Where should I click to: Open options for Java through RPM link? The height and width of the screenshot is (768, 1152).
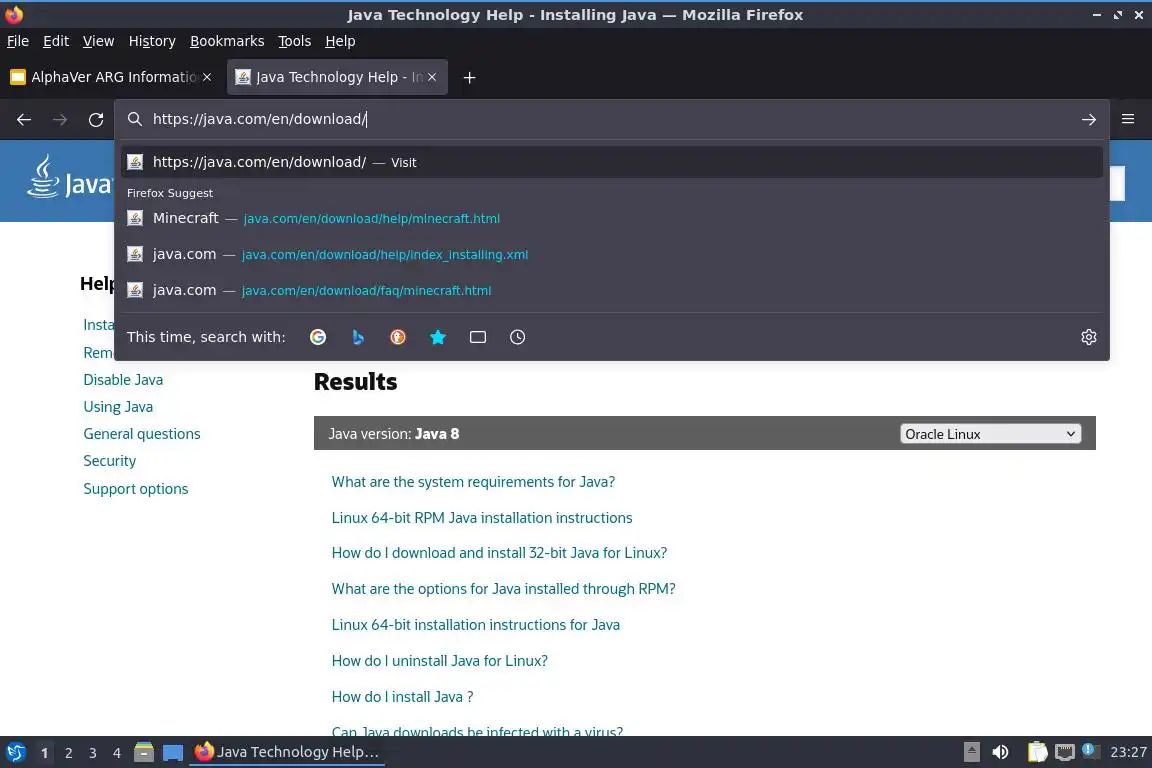[x=503, y=589]
